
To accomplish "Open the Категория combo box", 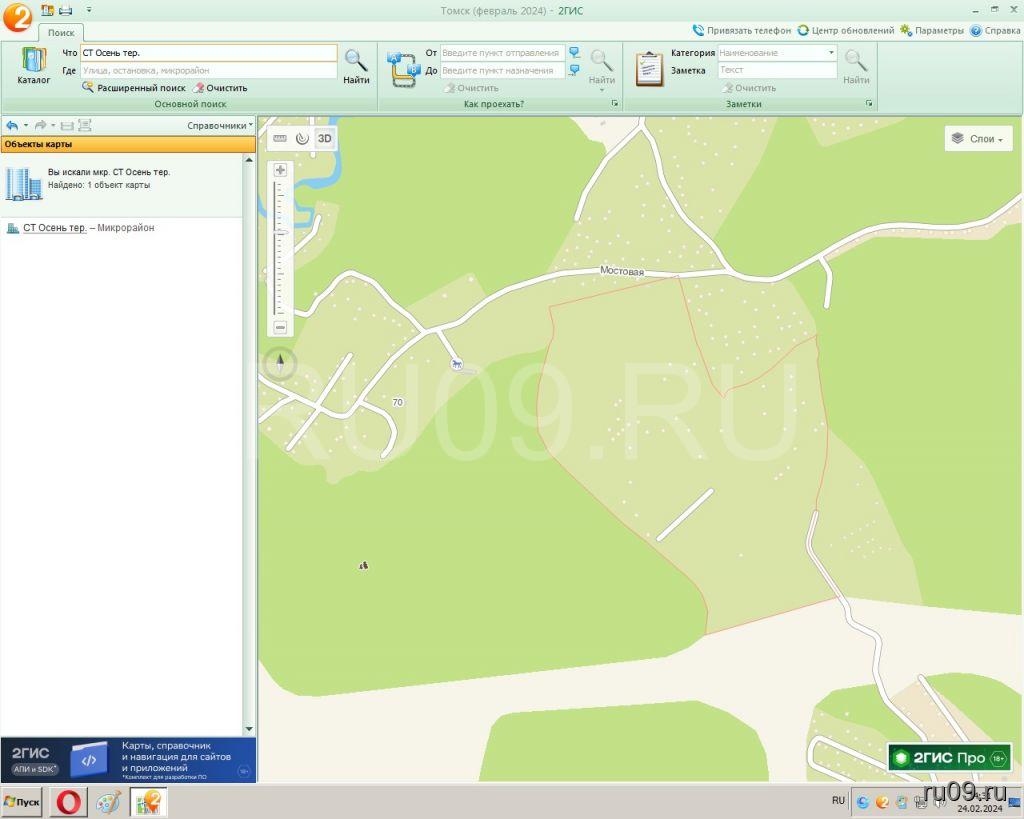I will (x=777, y=53).
